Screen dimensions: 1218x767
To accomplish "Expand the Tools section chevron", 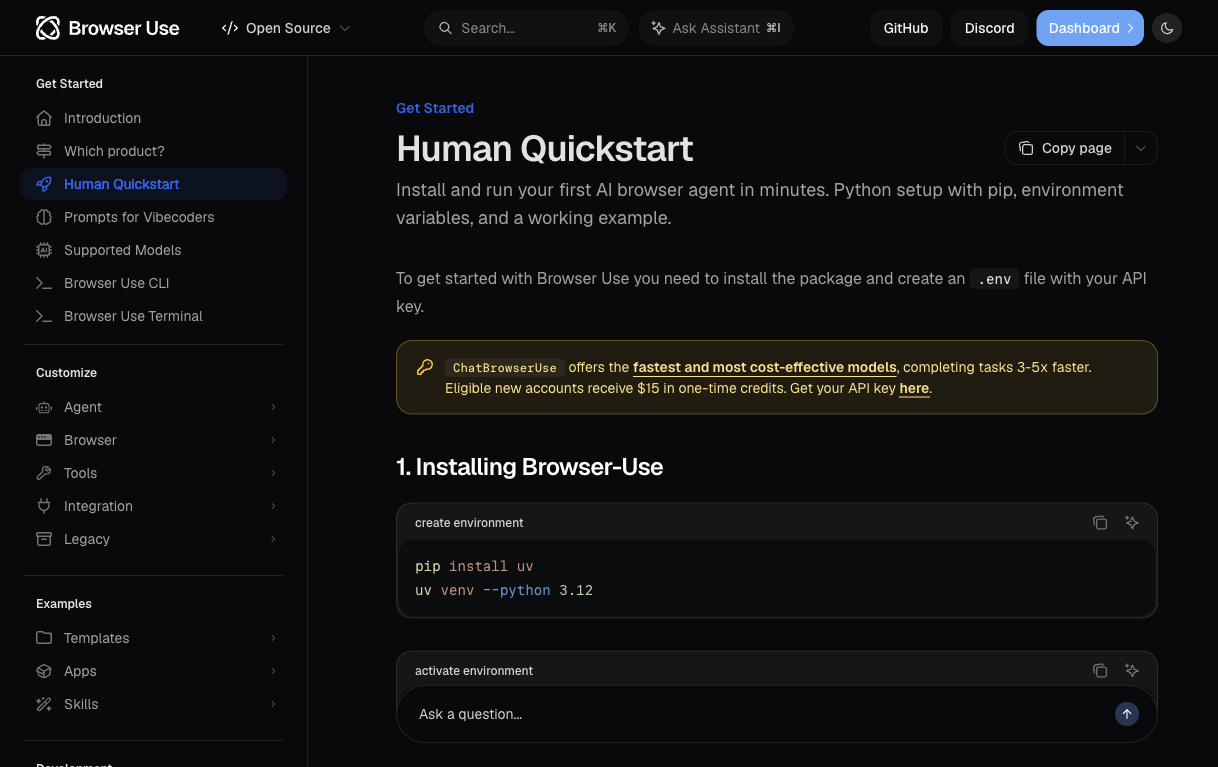I will (x=273, y=473).
